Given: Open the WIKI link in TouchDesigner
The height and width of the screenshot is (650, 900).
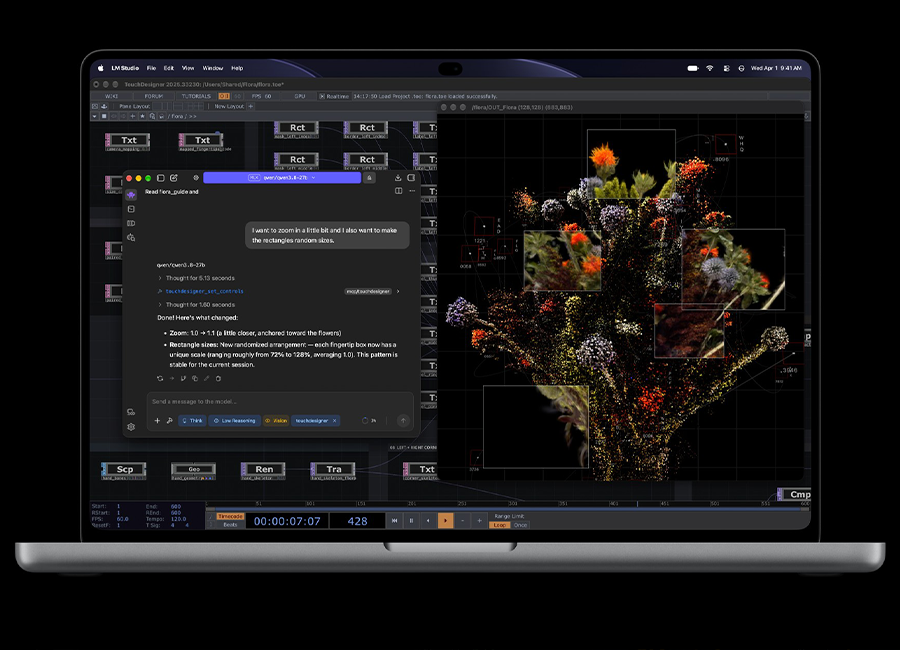Looking at the screenshot, I should (x=111, y=96).
